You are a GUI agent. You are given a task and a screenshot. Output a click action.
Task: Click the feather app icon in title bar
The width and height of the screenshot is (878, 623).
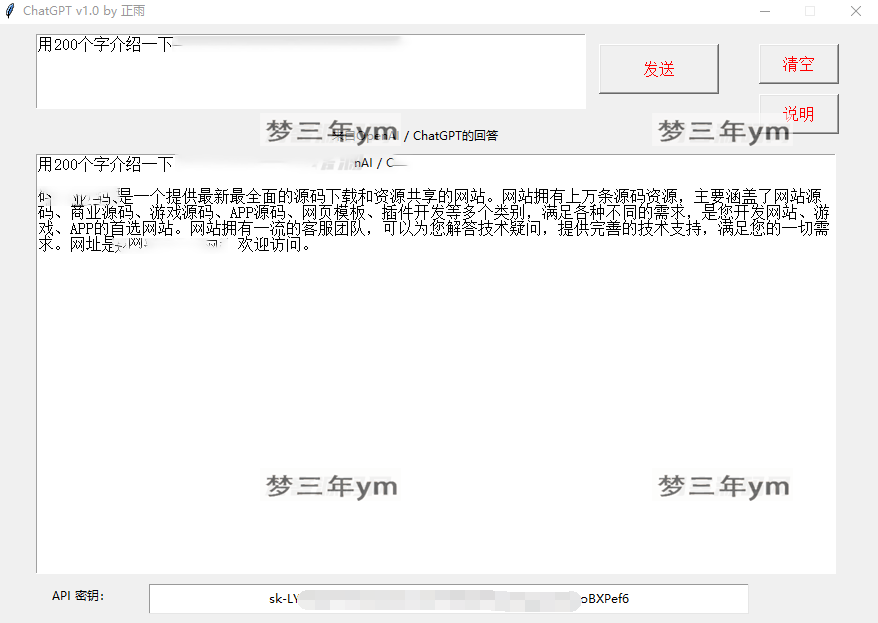click(10, 11)
